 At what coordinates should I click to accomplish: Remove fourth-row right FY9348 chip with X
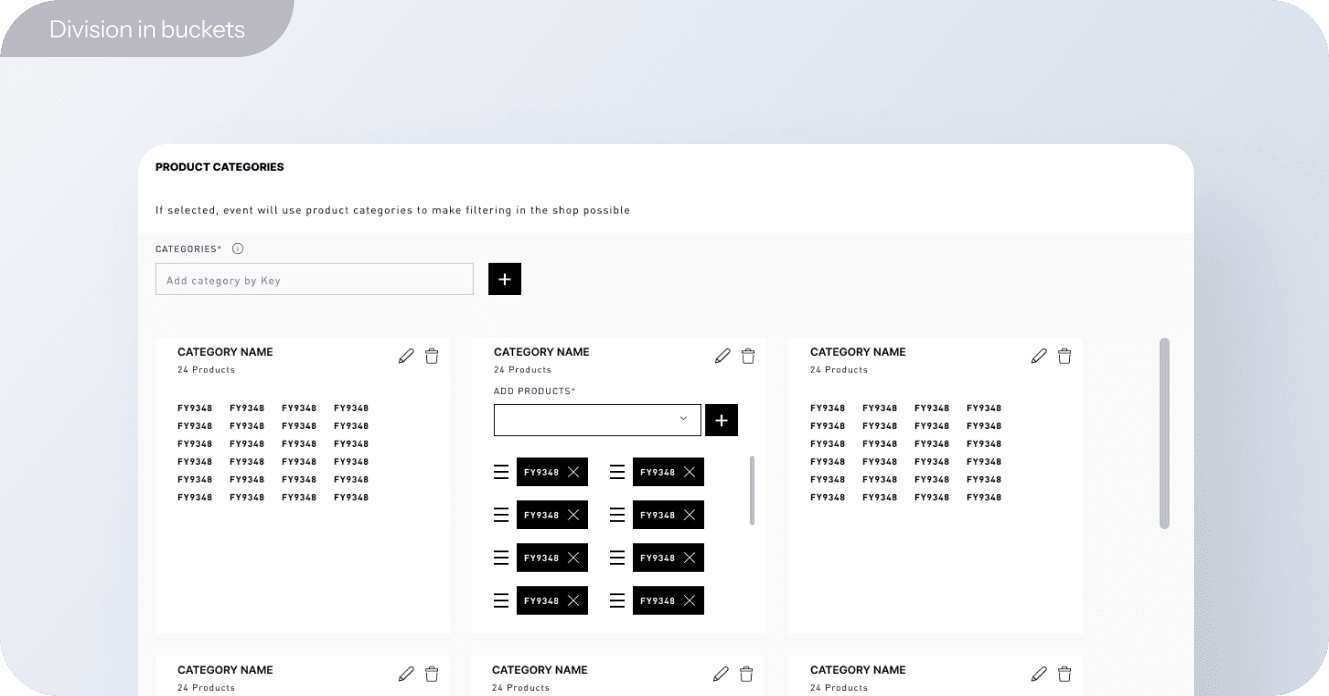pyautogui.click(x=689, y=601)
